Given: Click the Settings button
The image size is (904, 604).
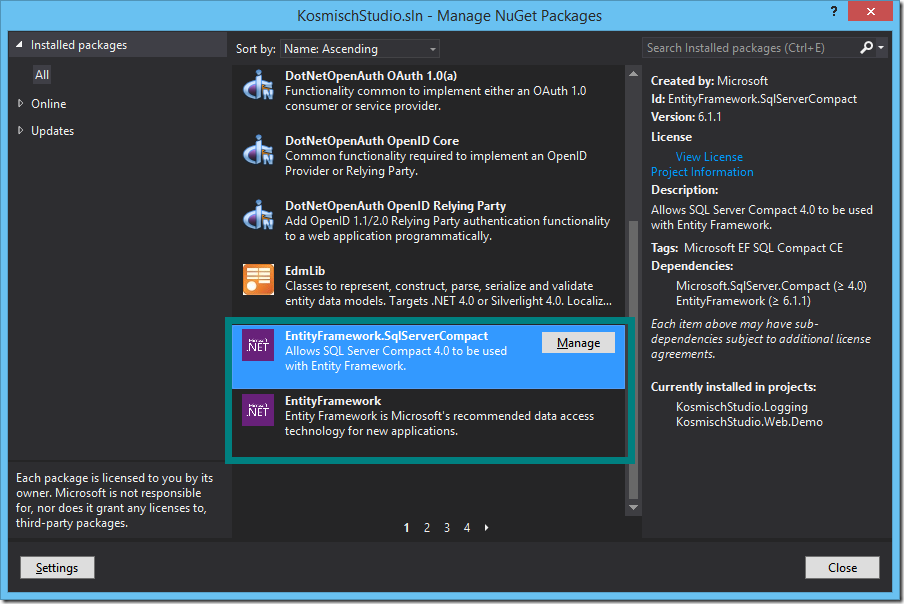Looking at the screenshot, I should (x=57, y=567).
